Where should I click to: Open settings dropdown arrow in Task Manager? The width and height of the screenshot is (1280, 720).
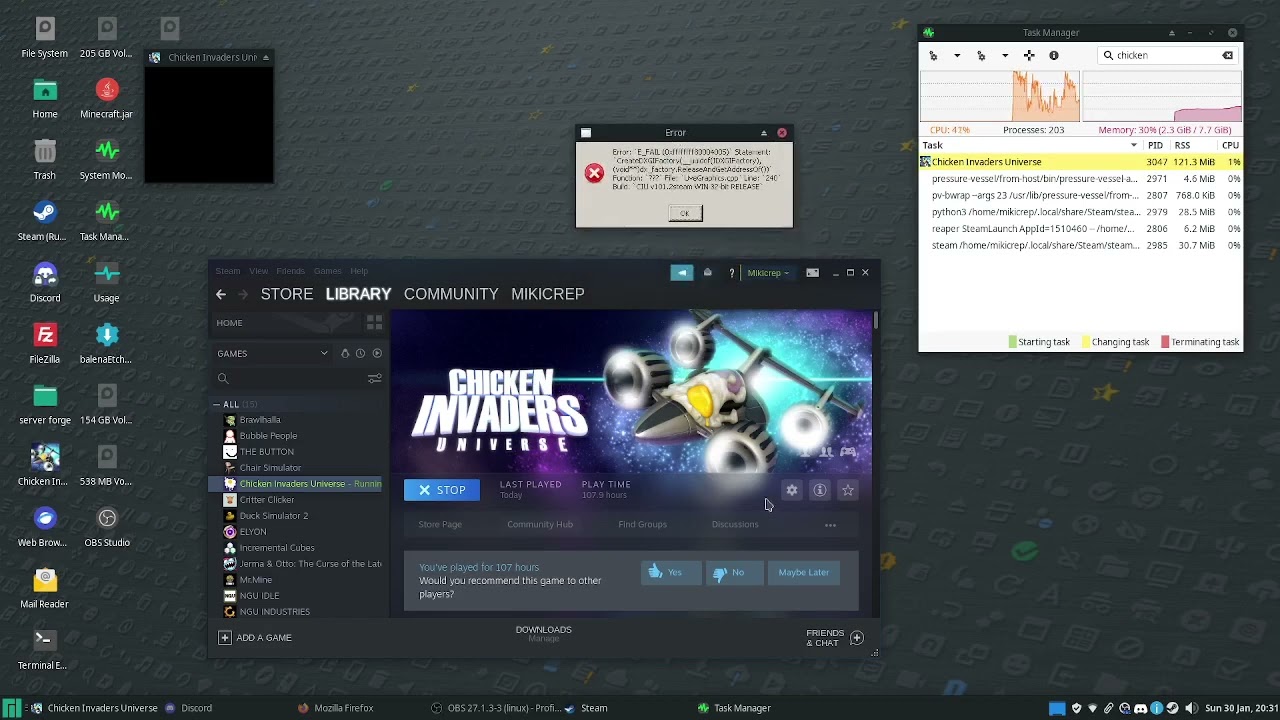tap(1005, 56)
